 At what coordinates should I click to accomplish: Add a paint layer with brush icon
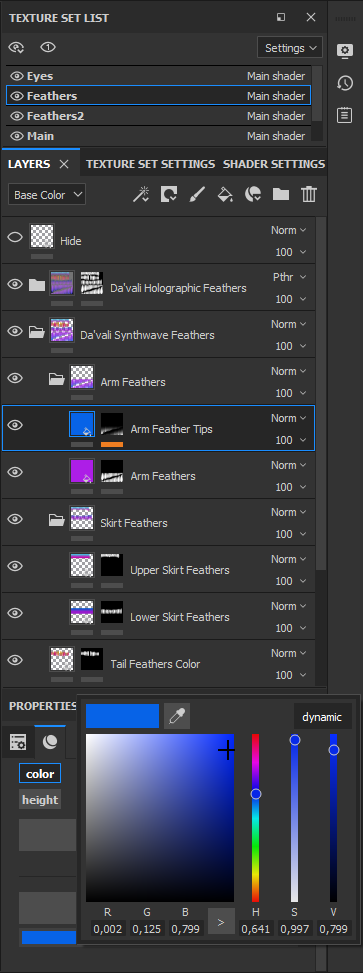click(197, 195)
